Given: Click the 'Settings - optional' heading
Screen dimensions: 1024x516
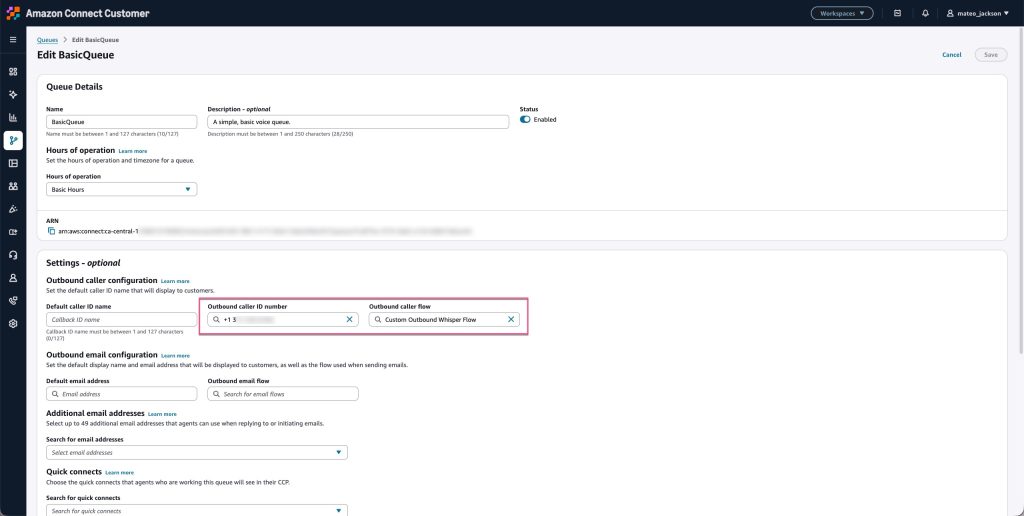Looking at the screenshot, I should pos(83,263).
